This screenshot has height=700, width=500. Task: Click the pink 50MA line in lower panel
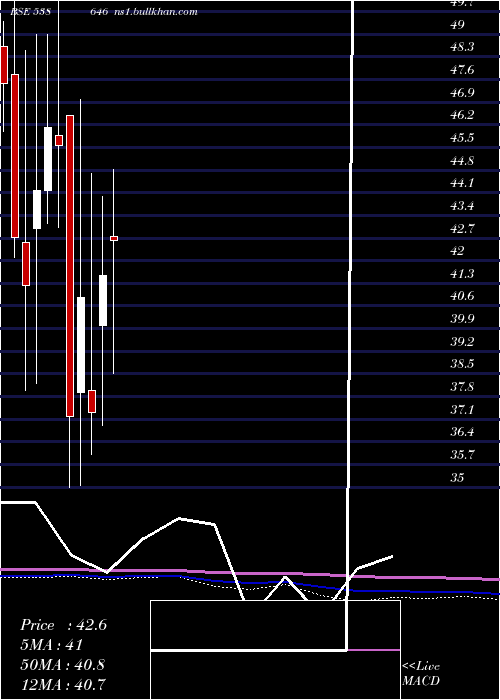250,573
